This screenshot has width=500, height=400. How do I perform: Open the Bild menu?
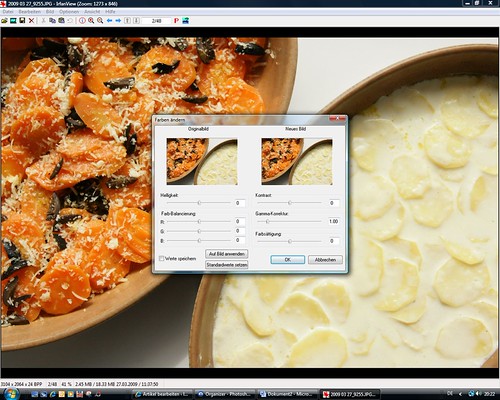50,12
